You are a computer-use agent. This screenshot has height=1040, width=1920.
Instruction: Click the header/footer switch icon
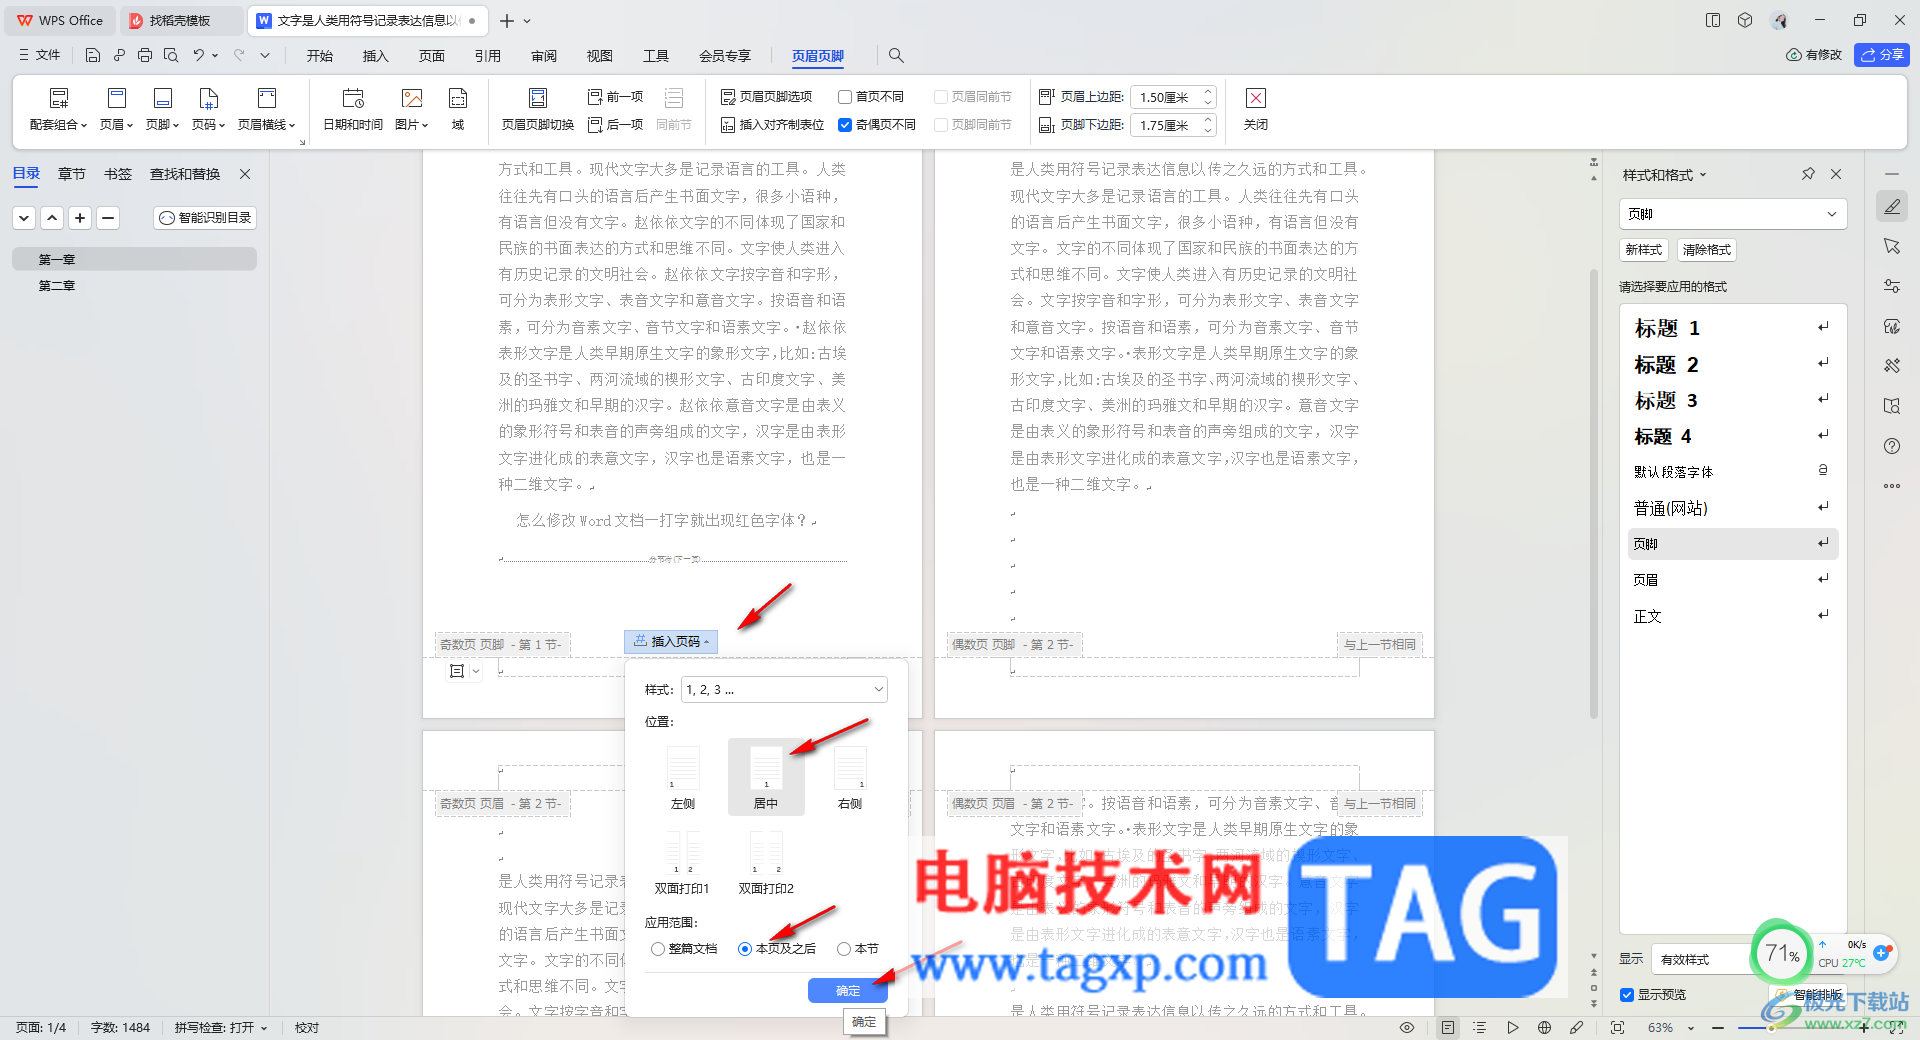point(538,98)
